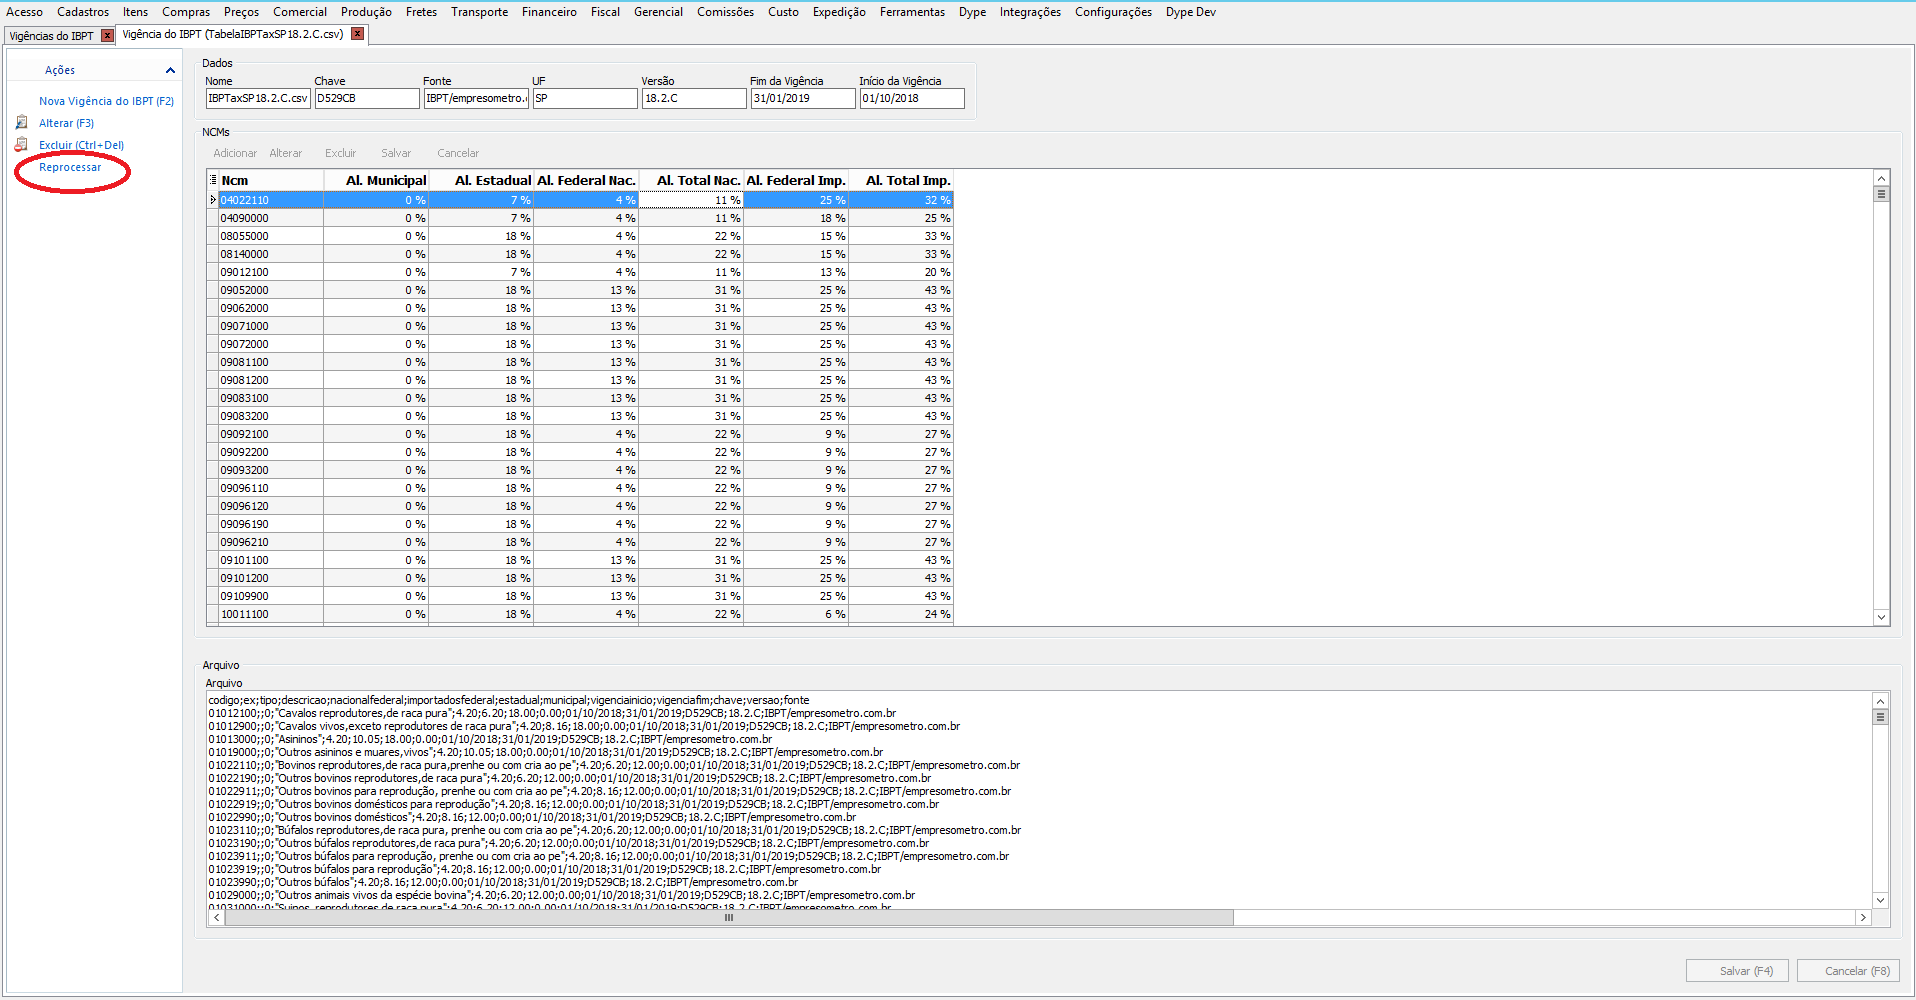The height and width of the screenshot is (1000, 1916).
Task: Click the Versão input field
Action: tap(694, 98)
